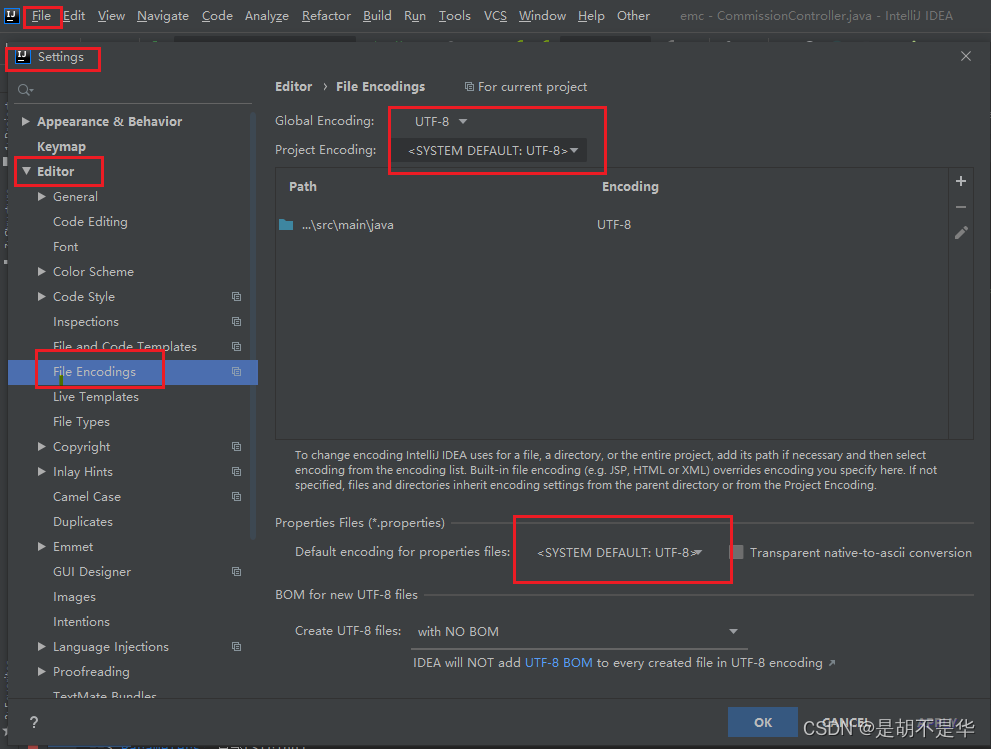Image resolution: width=991 pixels, height=749 pixels.
Task: Click the help question mark icon
Action: [34, 722]
